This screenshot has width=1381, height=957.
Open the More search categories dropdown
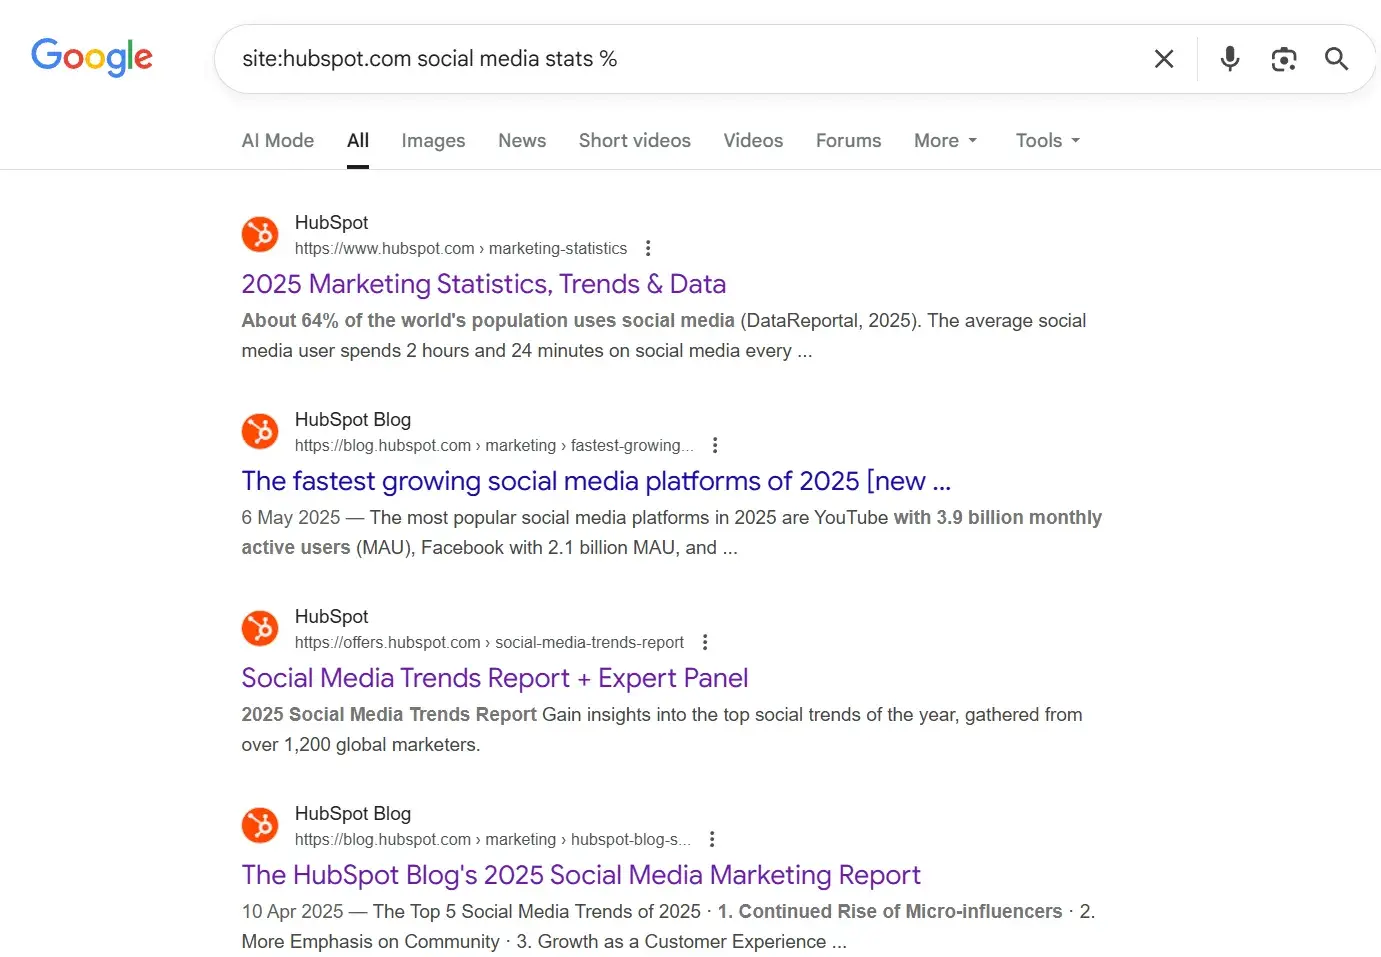point(944,140)
